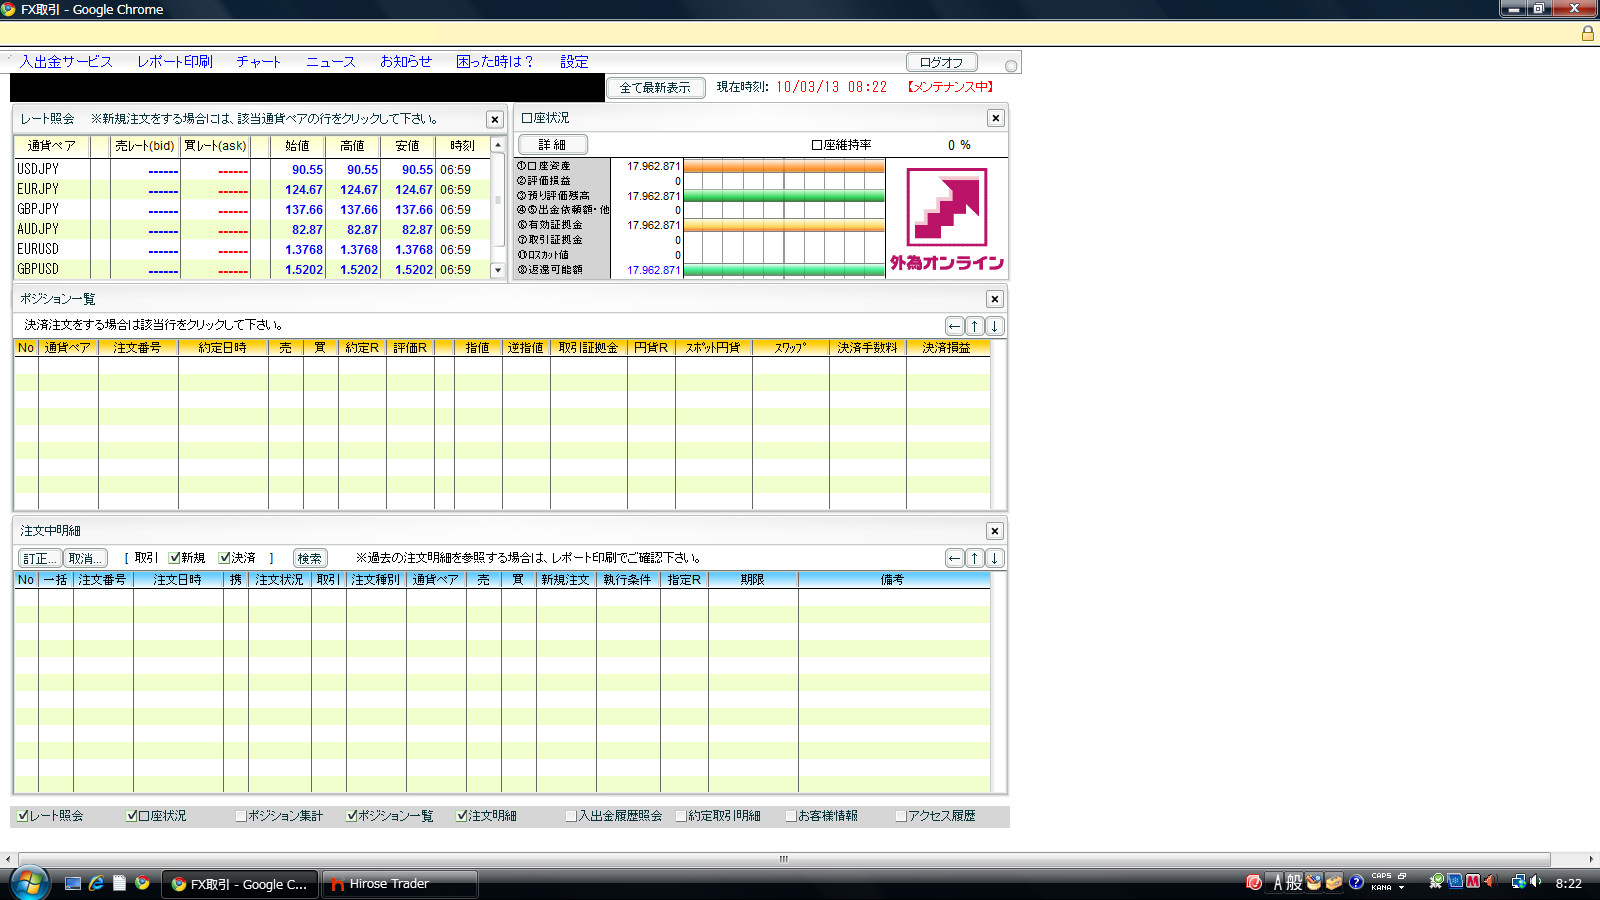Click the red security tray icon
The width and height of the screenshot is (1600, 900).
pos(1253,882)
